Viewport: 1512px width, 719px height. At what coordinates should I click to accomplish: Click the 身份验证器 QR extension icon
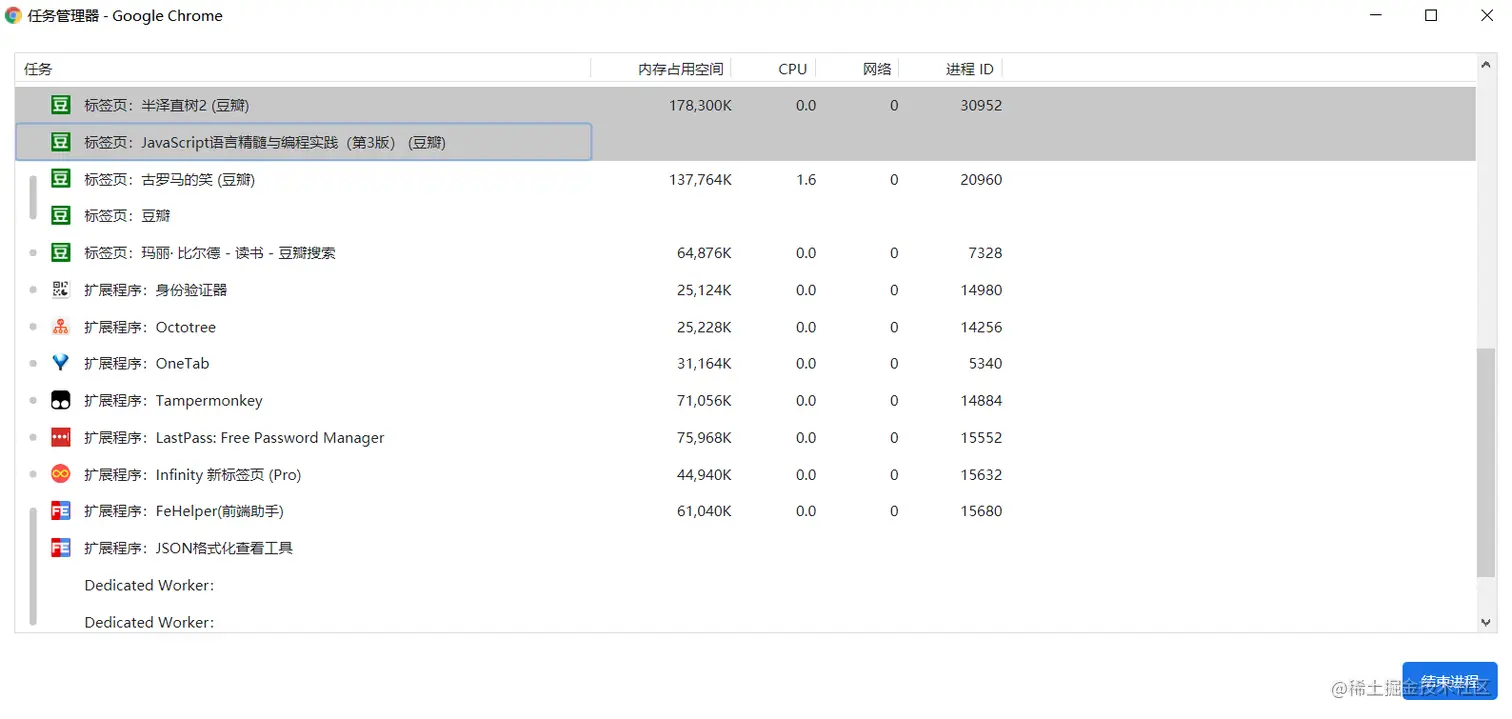(x=61, y=290)
